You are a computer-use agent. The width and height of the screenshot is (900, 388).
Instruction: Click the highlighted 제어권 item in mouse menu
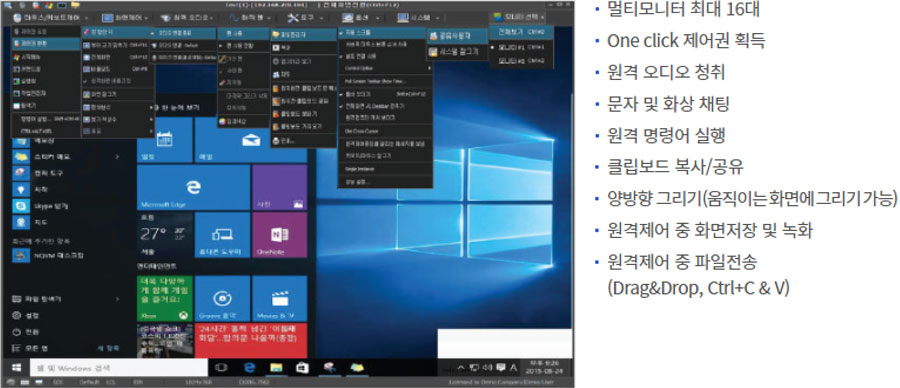tap(46, 44)
